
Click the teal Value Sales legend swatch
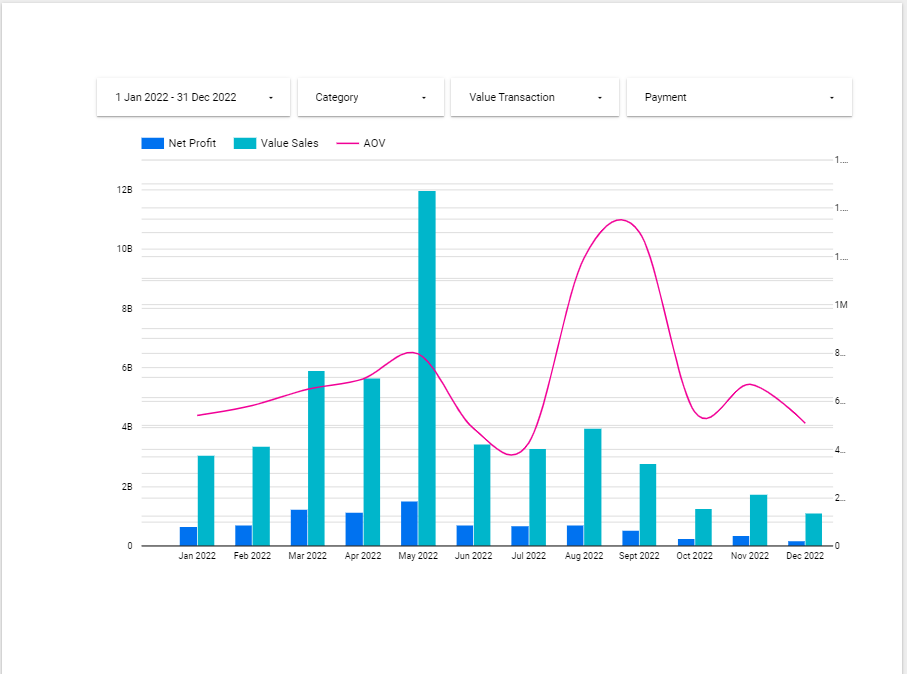(x=239, y=143)
